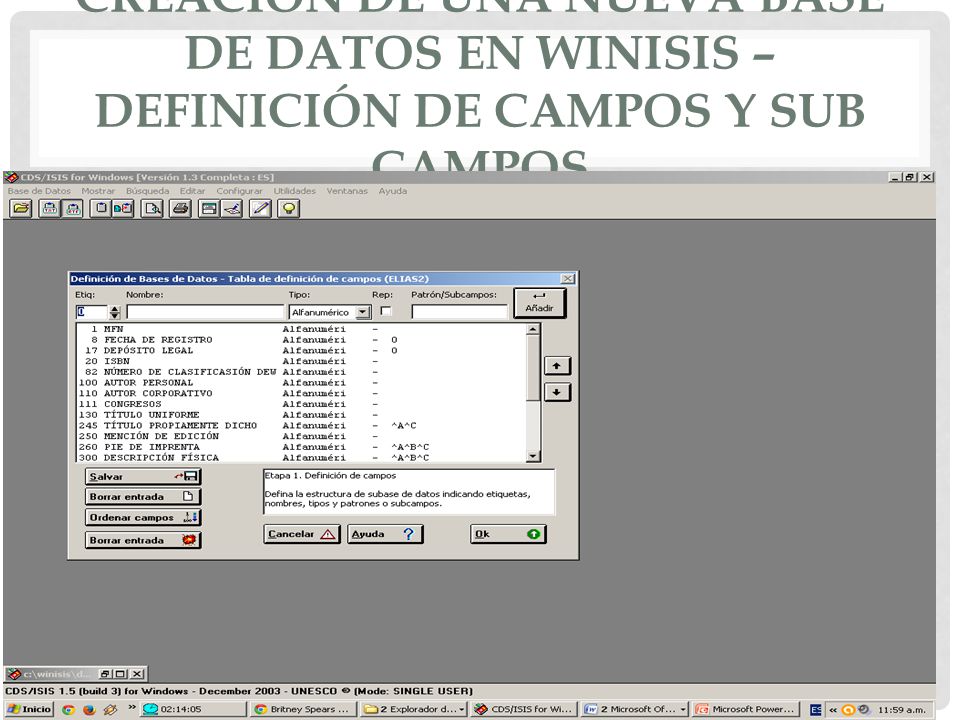Screen dimensions: 960x720
Task: Click the orange tray icon
Action: pyautogui.click(x=848, y=710)
